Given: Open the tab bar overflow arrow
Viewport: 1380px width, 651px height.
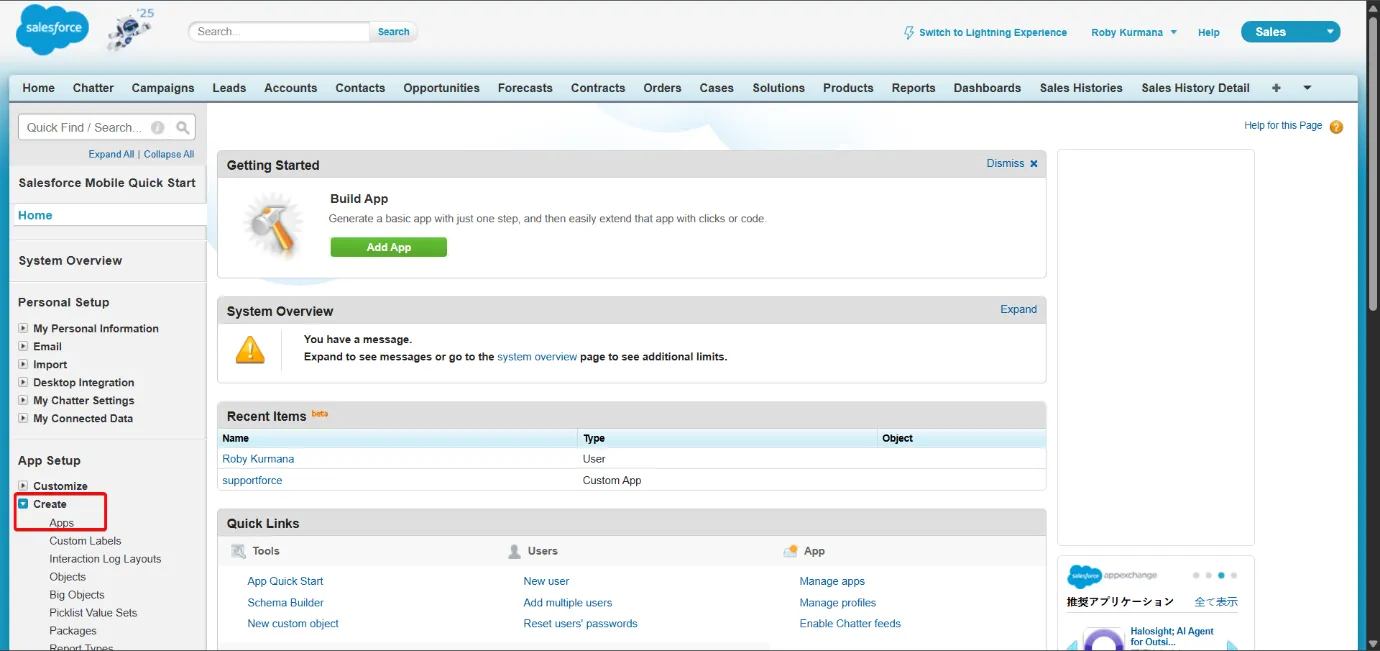Looking at the screenshot, I should [x=1307, y=88].
